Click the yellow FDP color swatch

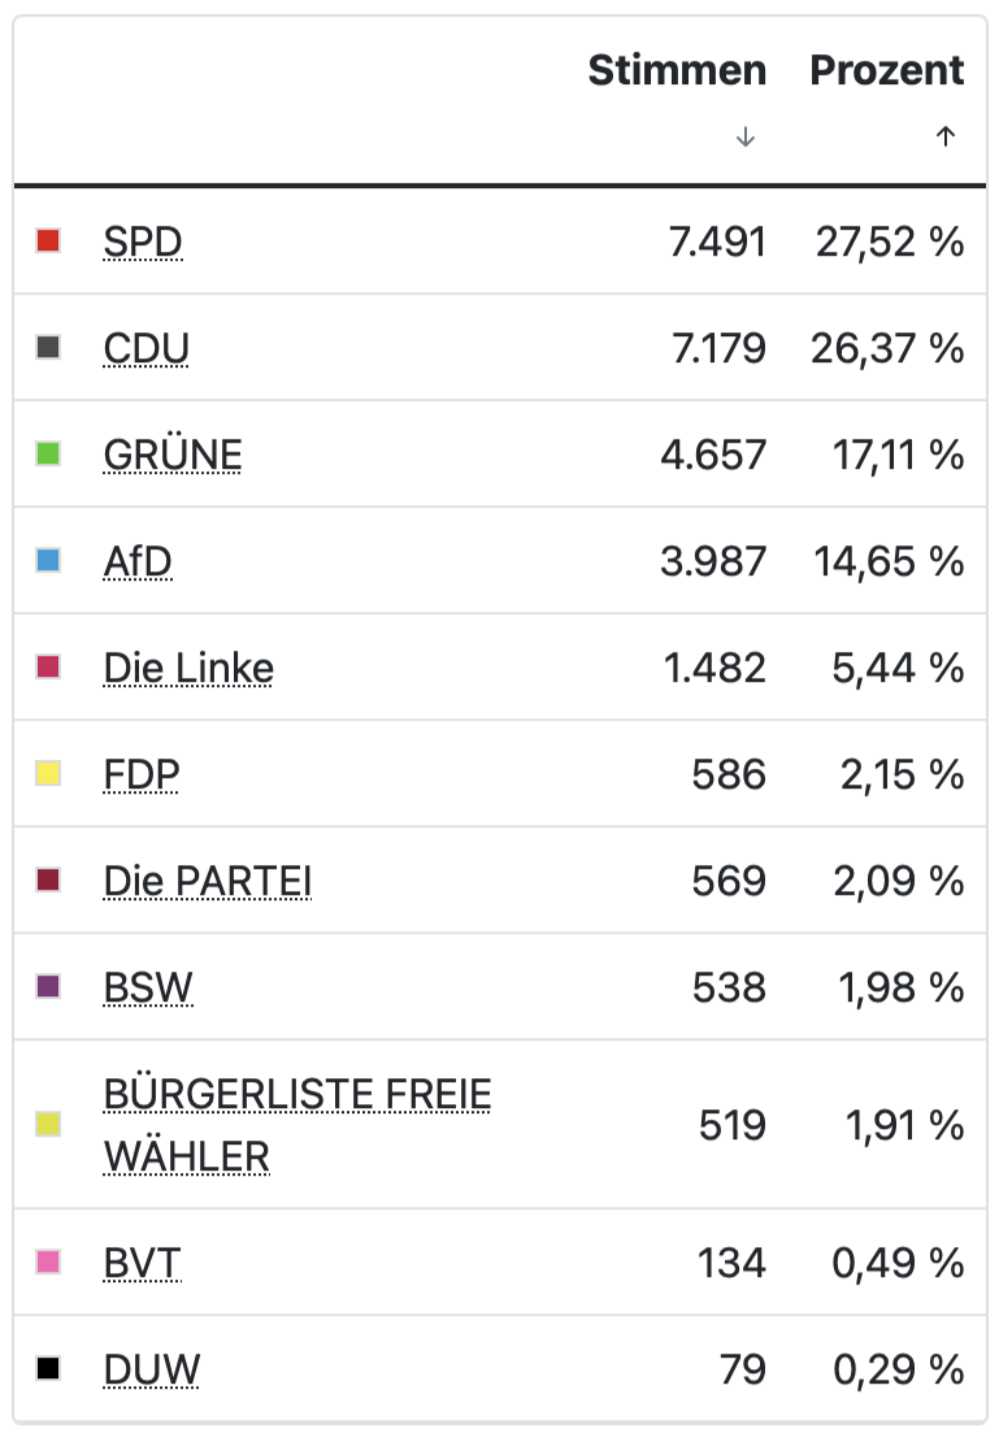pos(48,773)
